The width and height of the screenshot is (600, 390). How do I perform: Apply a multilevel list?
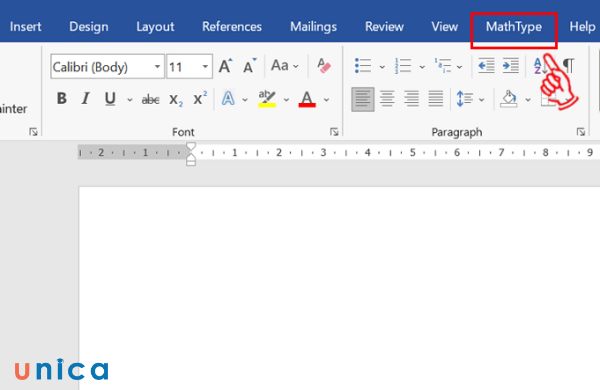point(443,66)
